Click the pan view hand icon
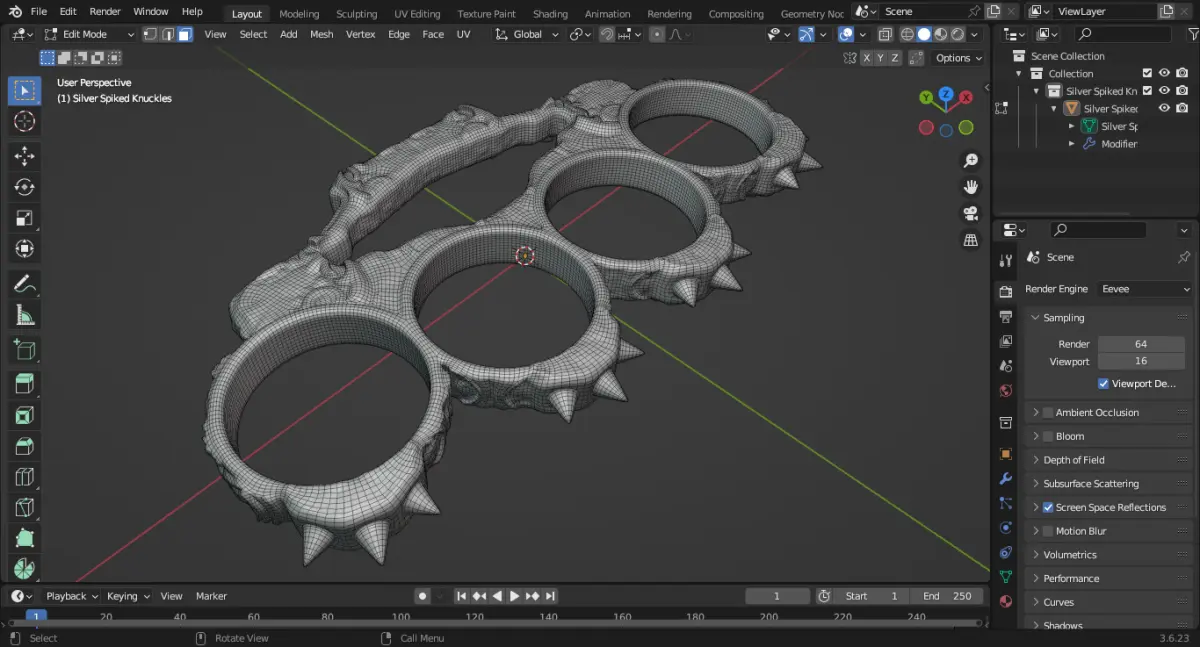Image resolution: width=1200 pixels, height=647 pixels. 970,187
